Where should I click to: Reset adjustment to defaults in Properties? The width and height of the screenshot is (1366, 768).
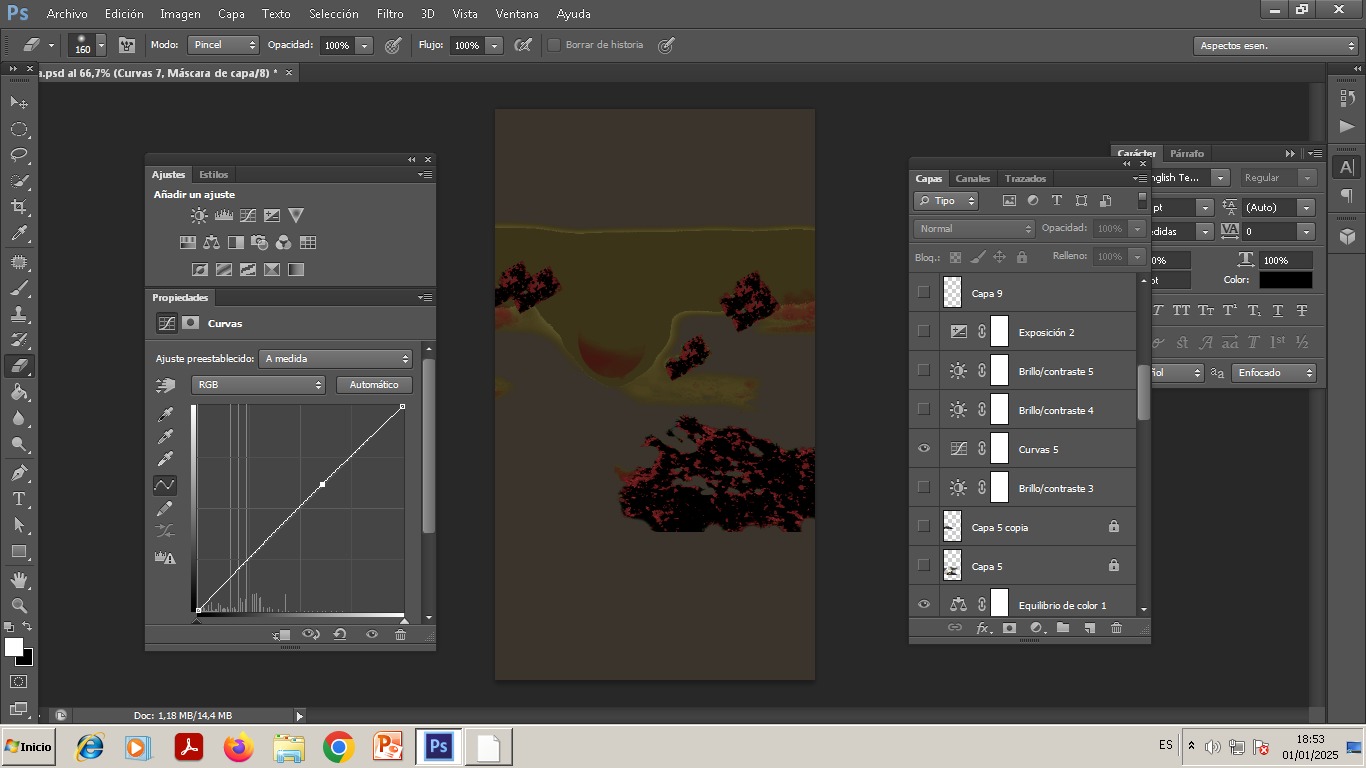(x=340, y=634)
